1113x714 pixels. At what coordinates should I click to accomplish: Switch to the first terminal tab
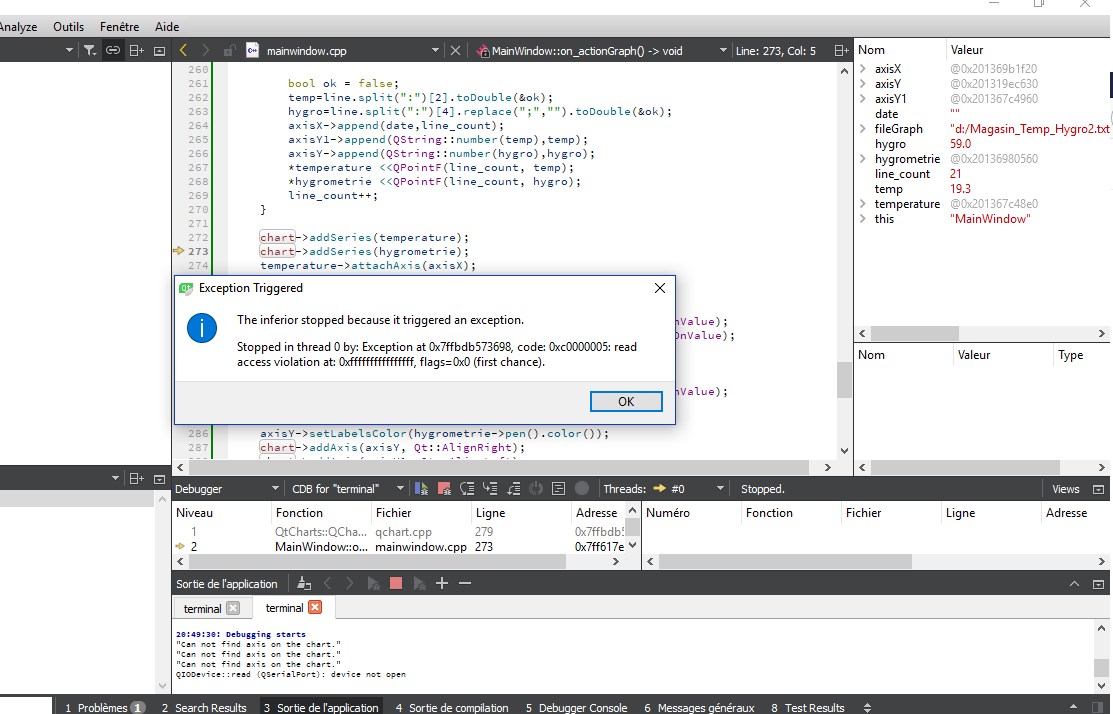[204, 607]
